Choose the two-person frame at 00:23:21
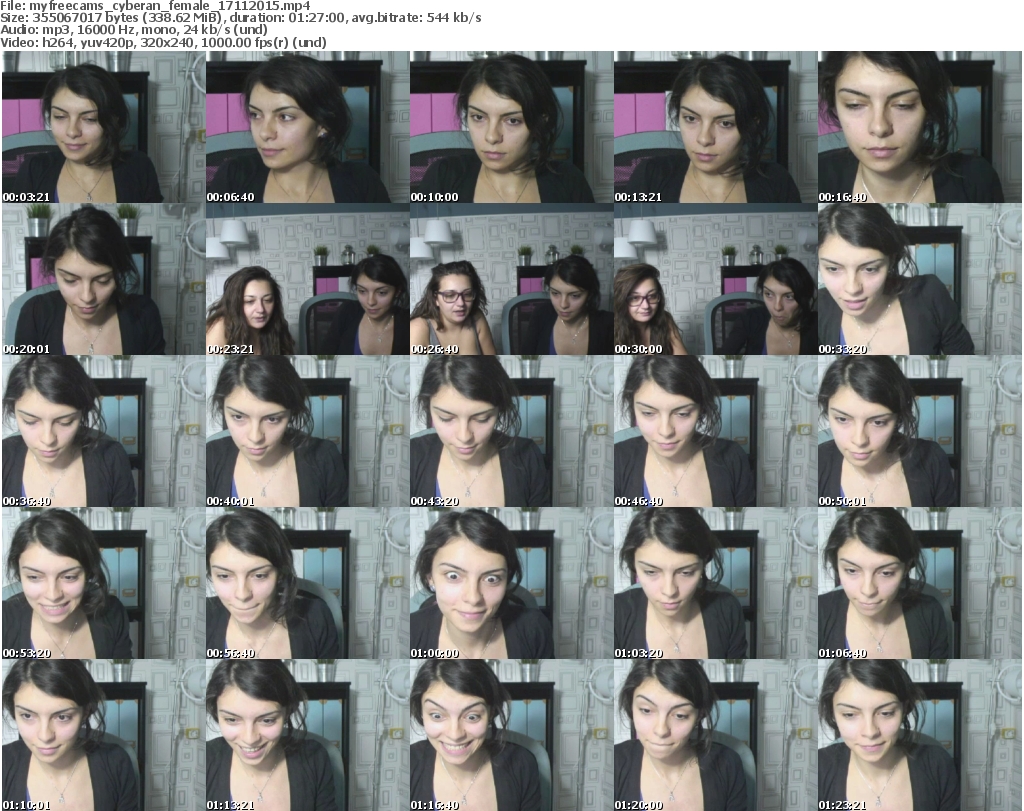The image size is (1024, 811). click(308, 279)
